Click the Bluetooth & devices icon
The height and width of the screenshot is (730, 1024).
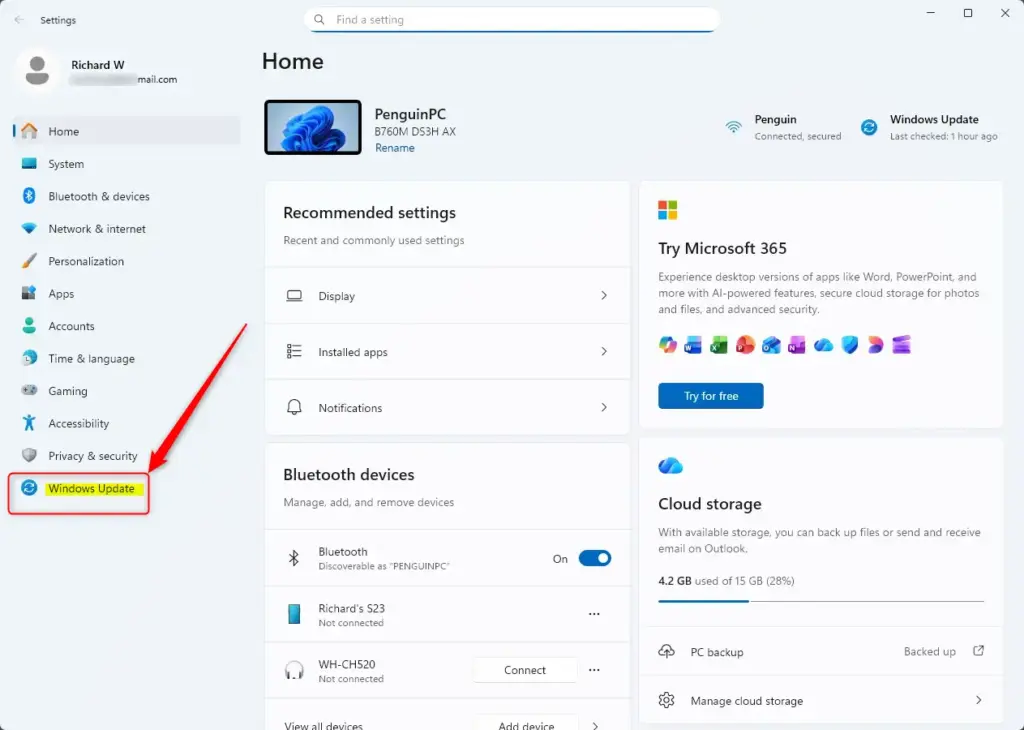tap(29, 196)
